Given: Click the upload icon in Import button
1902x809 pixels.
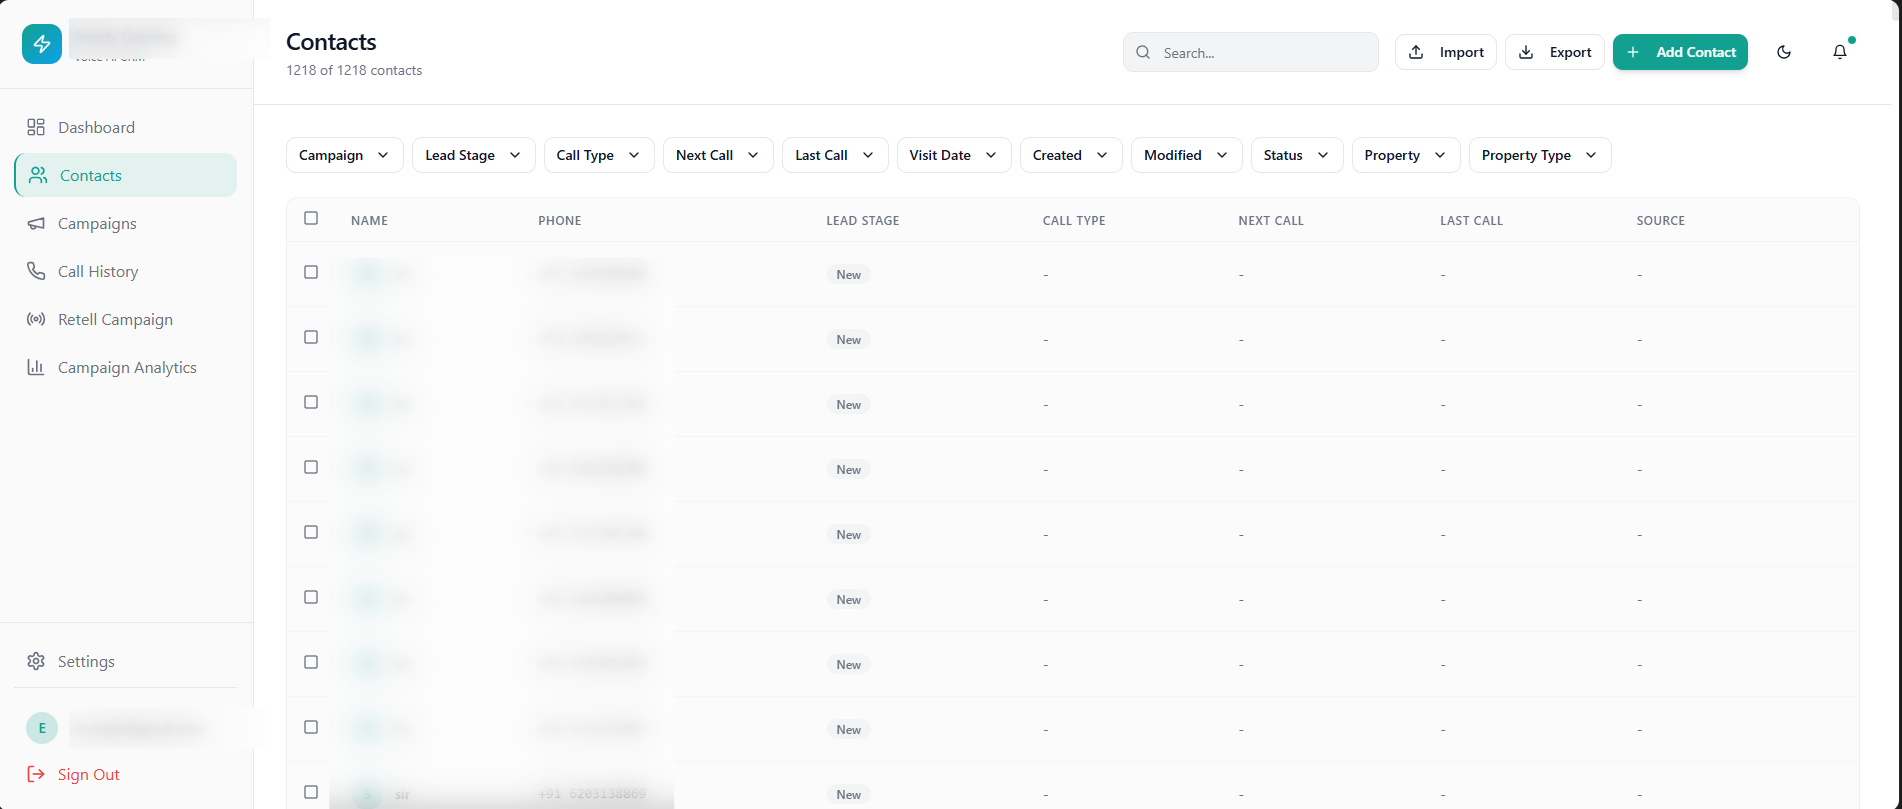Looking at the screenshot, I should 1416,52.
